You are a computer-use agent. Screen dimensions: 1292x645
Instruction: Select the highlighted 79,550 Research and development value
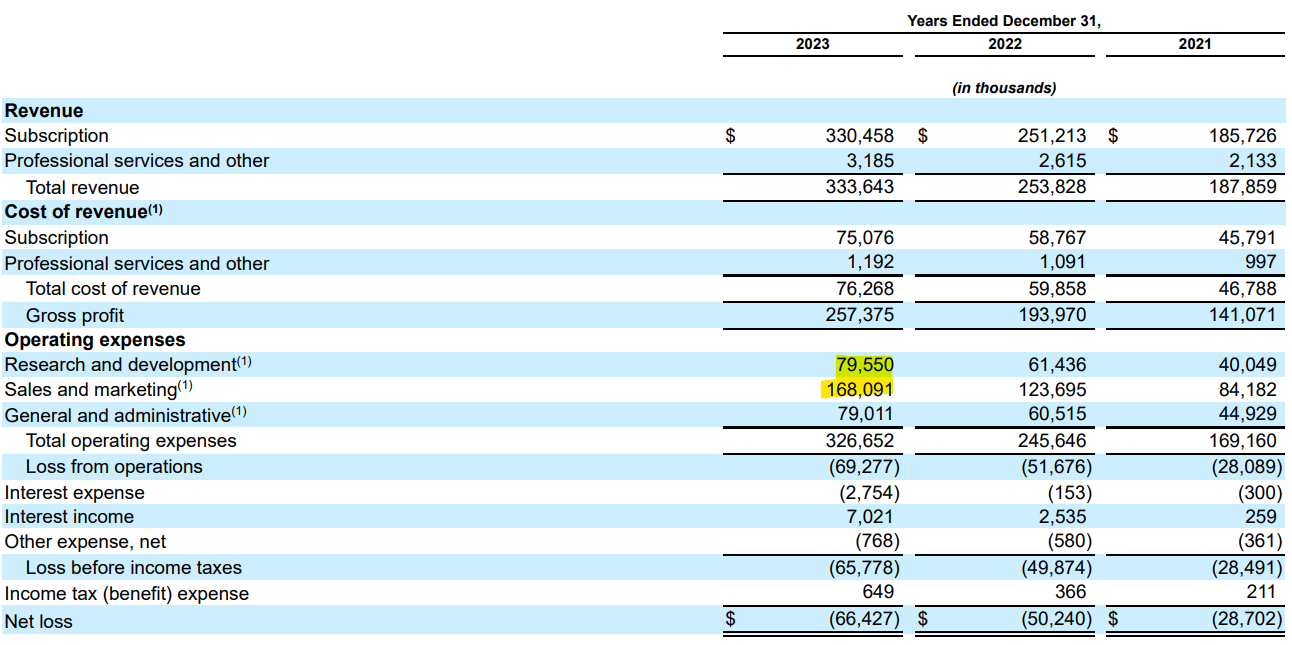coord(865,365)
